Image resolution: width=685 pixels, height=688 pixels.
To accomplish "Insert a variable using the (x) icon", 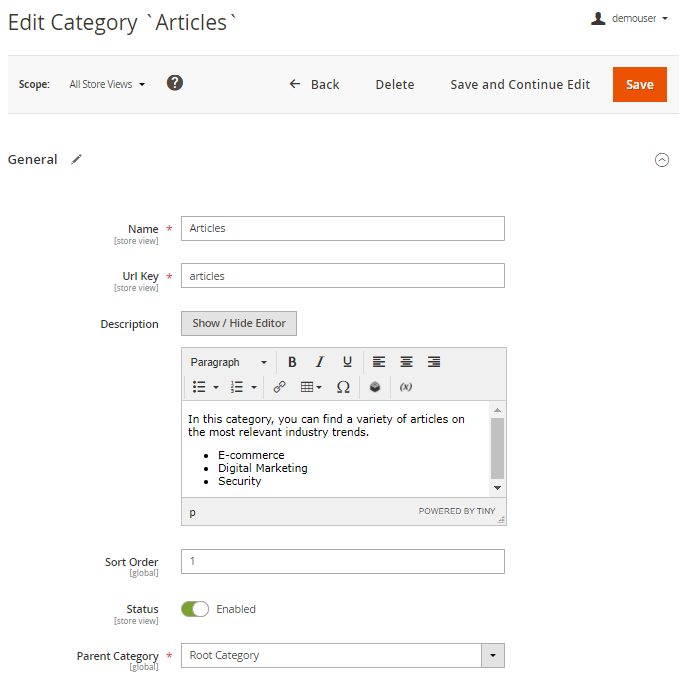I will tap(406, 387).
